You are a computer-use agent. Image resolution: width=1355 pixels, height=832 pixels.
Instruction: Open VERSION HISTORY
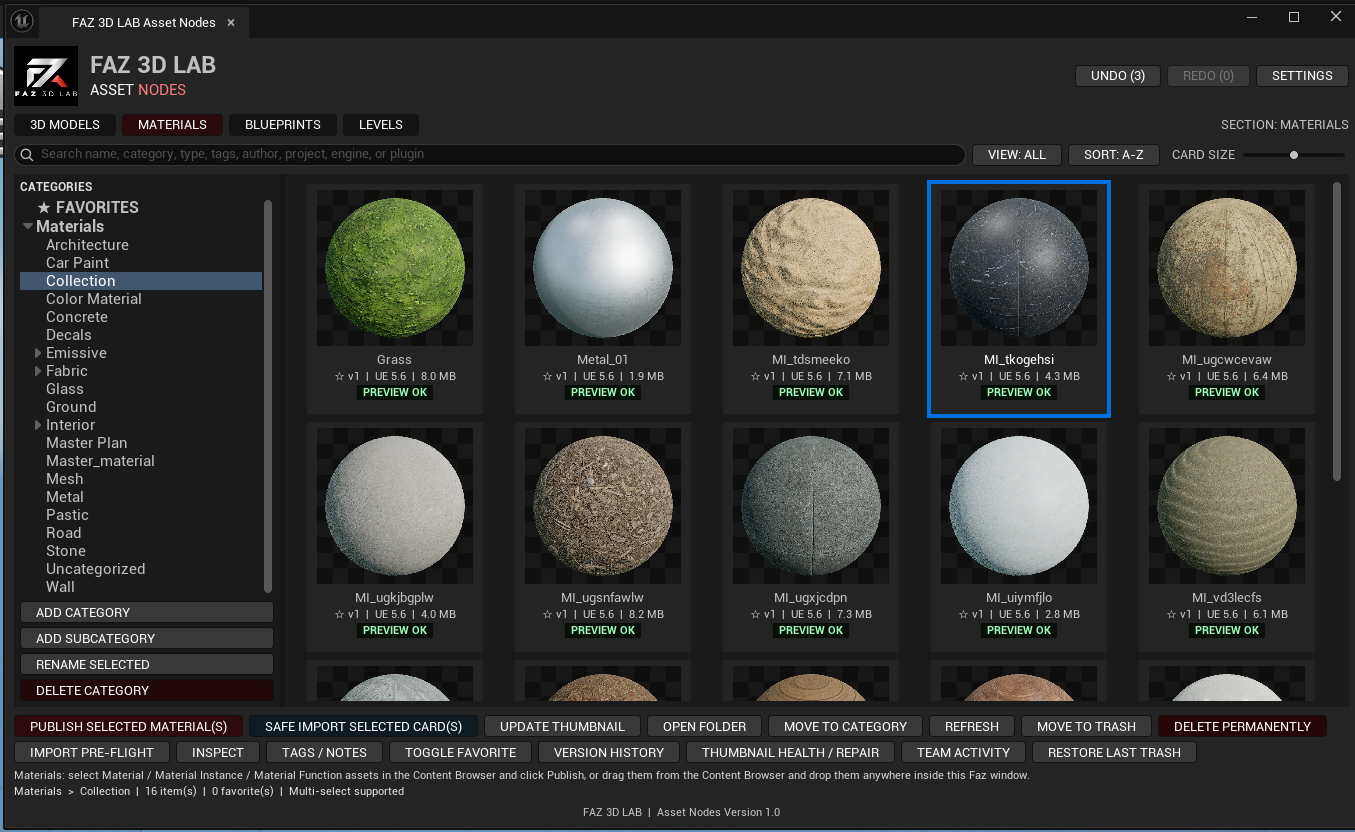click(x=609, y=753)
